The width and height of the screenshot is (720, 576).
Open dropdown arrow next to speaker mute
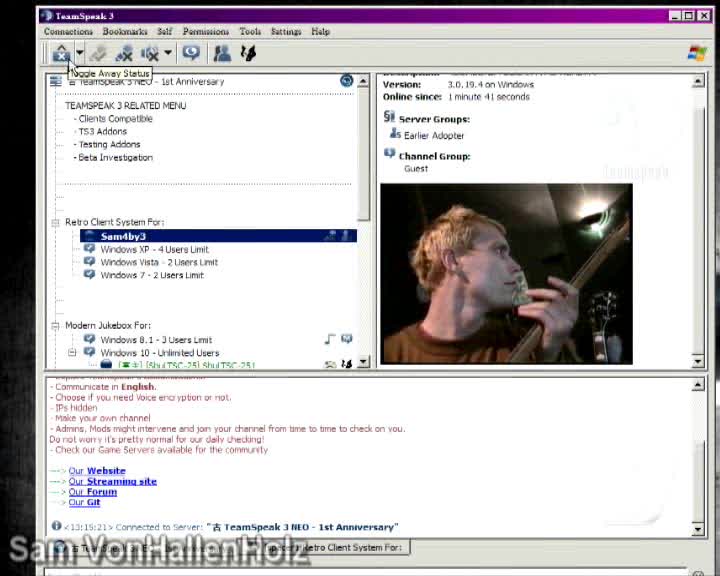(168, 52)
